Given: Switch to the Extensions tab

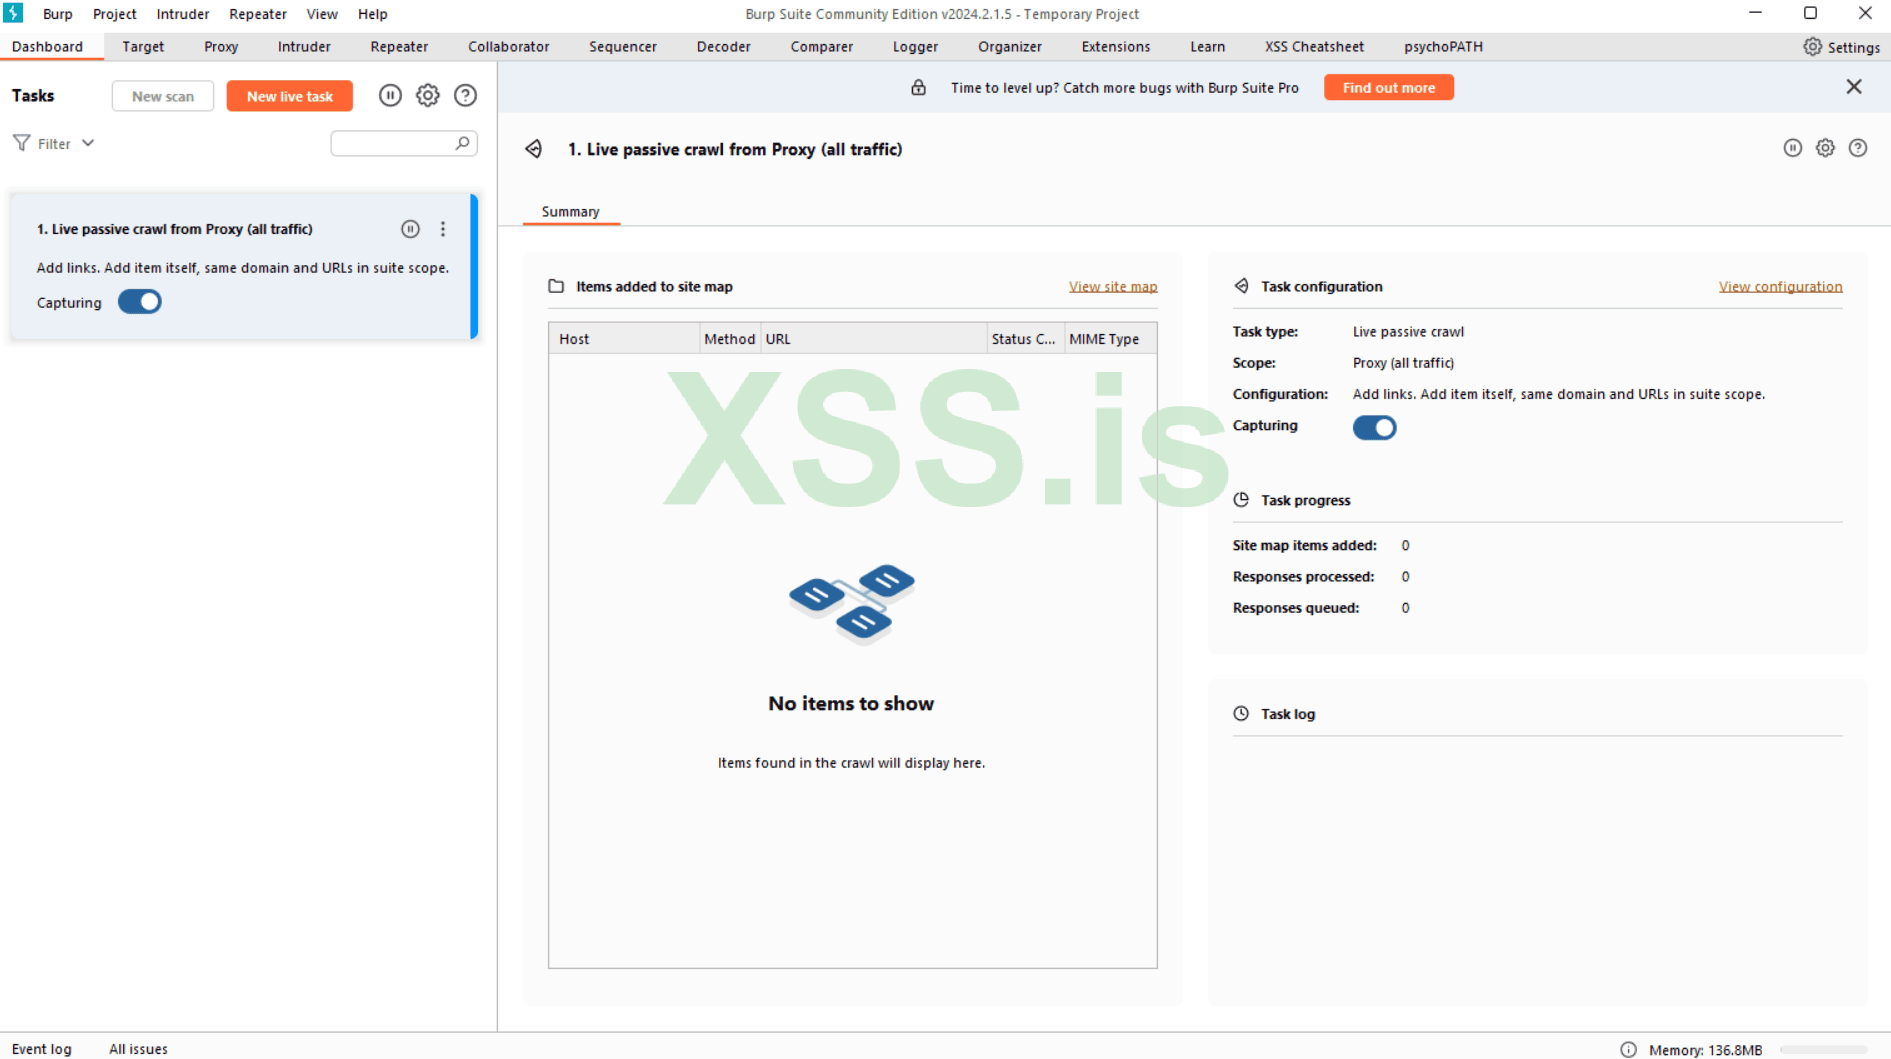Looking at the screenshot, I should 1116,47.
